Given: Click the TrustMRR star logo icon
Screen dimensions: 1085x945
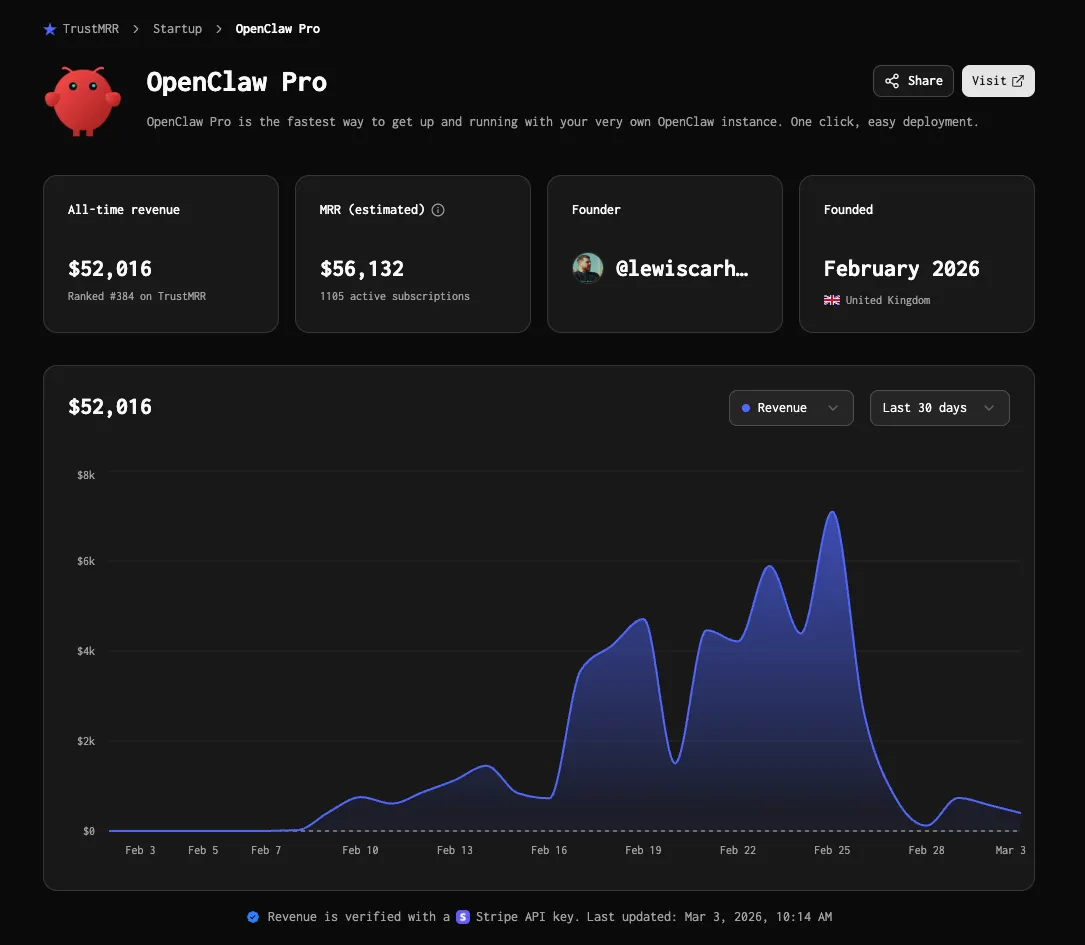Looking at the screenshot, I should (x=50, y=29).
